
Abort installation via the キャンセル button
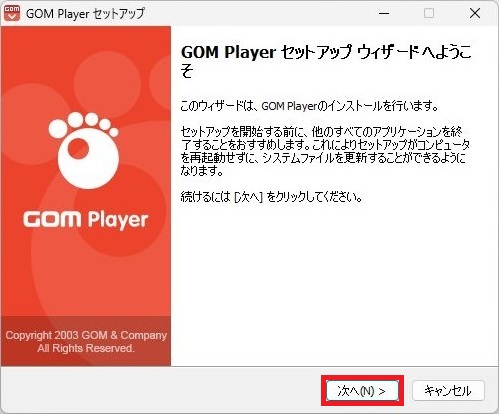pos(448,391)
